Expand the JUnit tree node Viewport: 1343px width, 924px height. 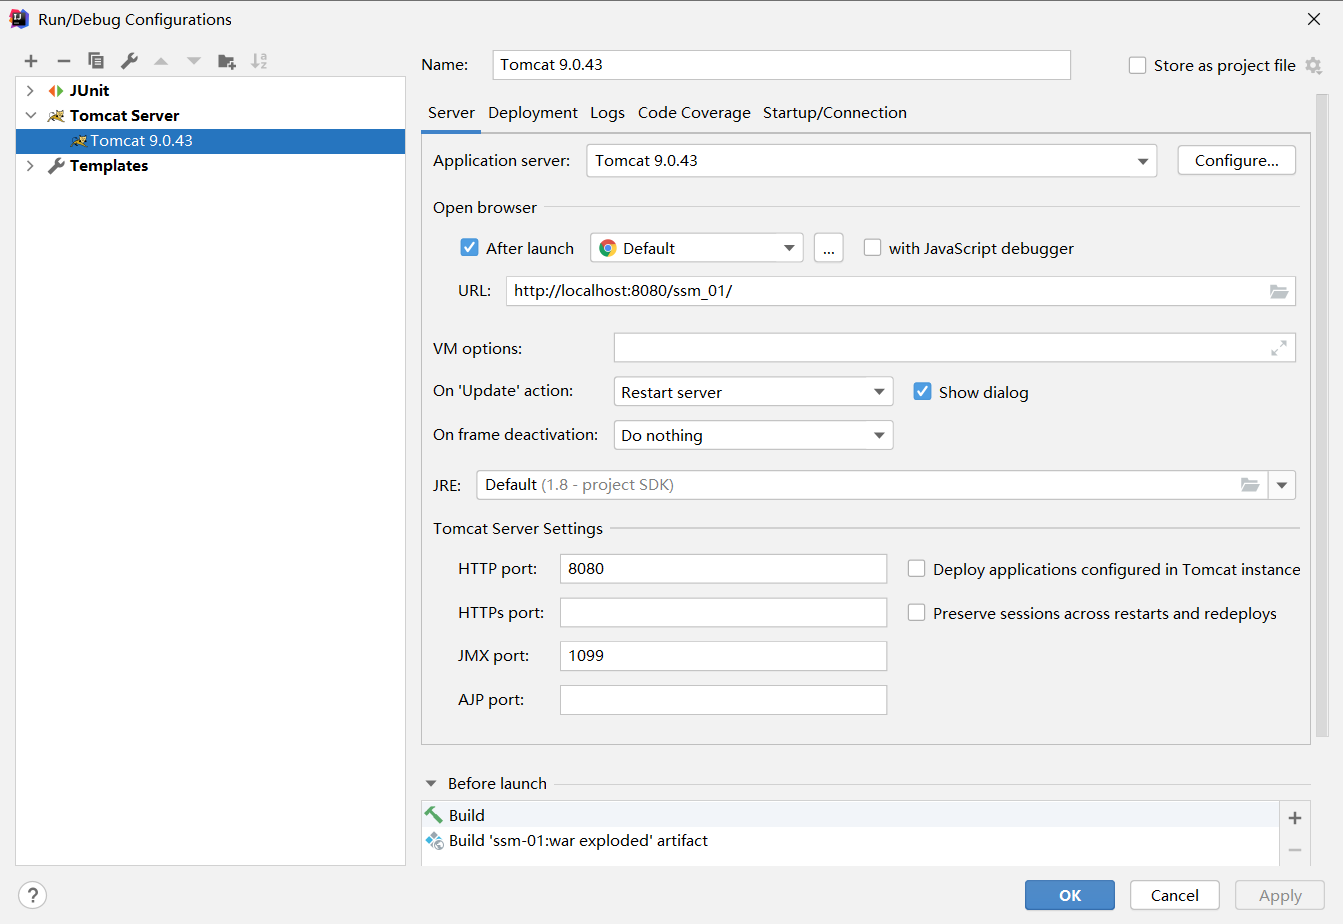pyautogui.click(x=30, y=91)
